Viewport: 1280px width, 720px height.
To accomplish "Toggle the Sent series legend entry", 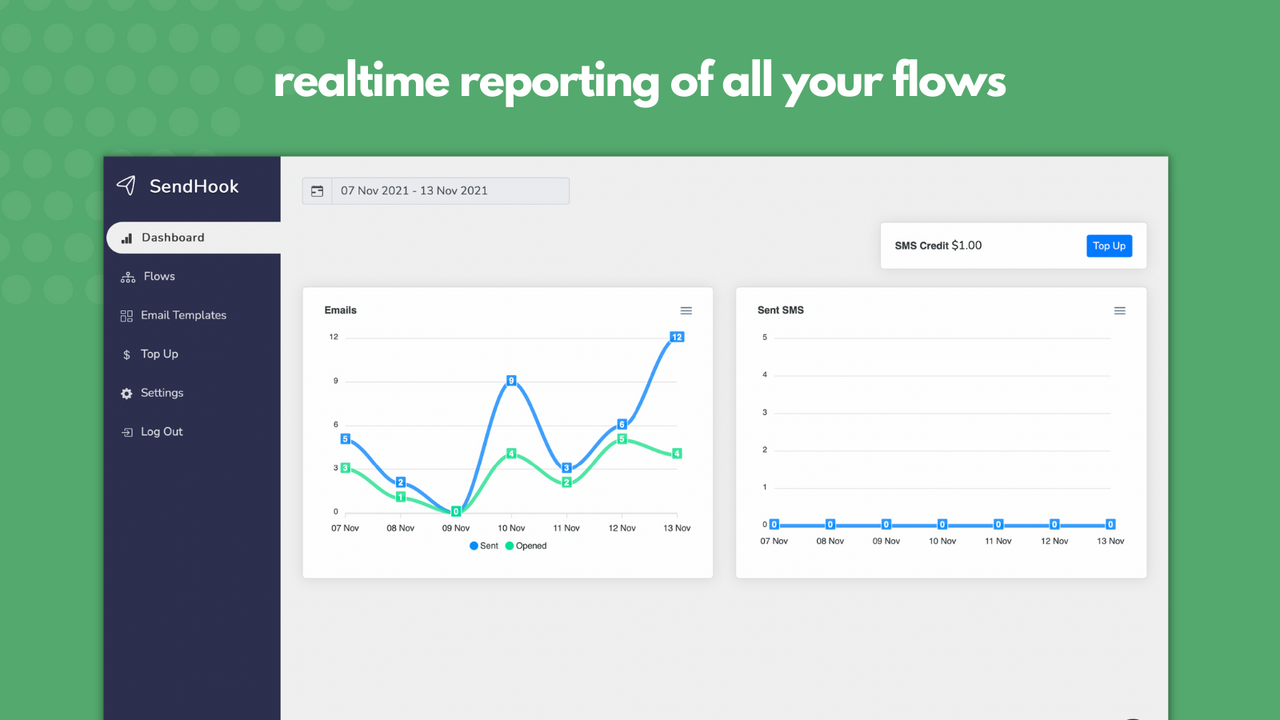I will [x=484, y=546].
